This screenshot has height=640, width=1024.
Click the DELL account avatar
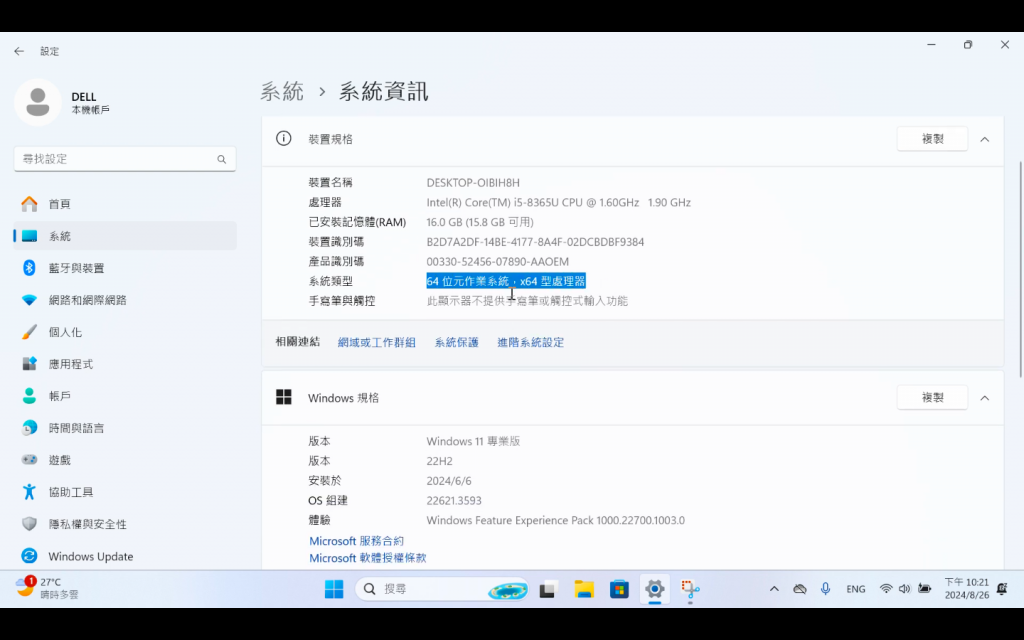(38, 102)
